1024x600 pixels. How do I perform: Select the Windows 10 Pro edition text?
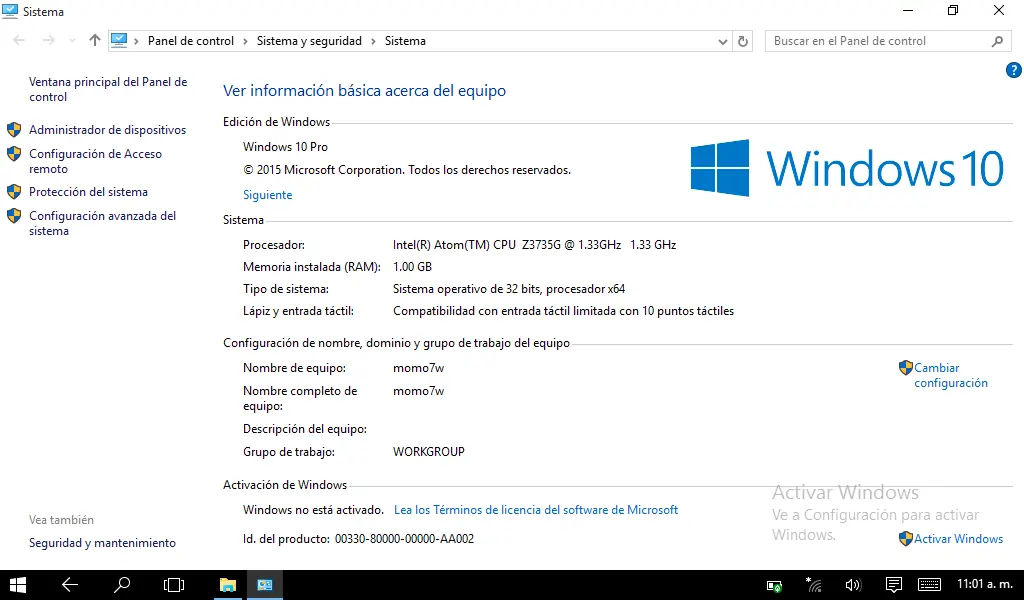(x=285, y=147)
